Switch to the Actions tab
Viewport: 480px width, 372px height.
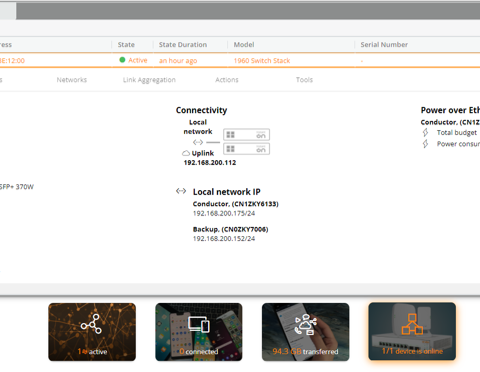point(227,80)
